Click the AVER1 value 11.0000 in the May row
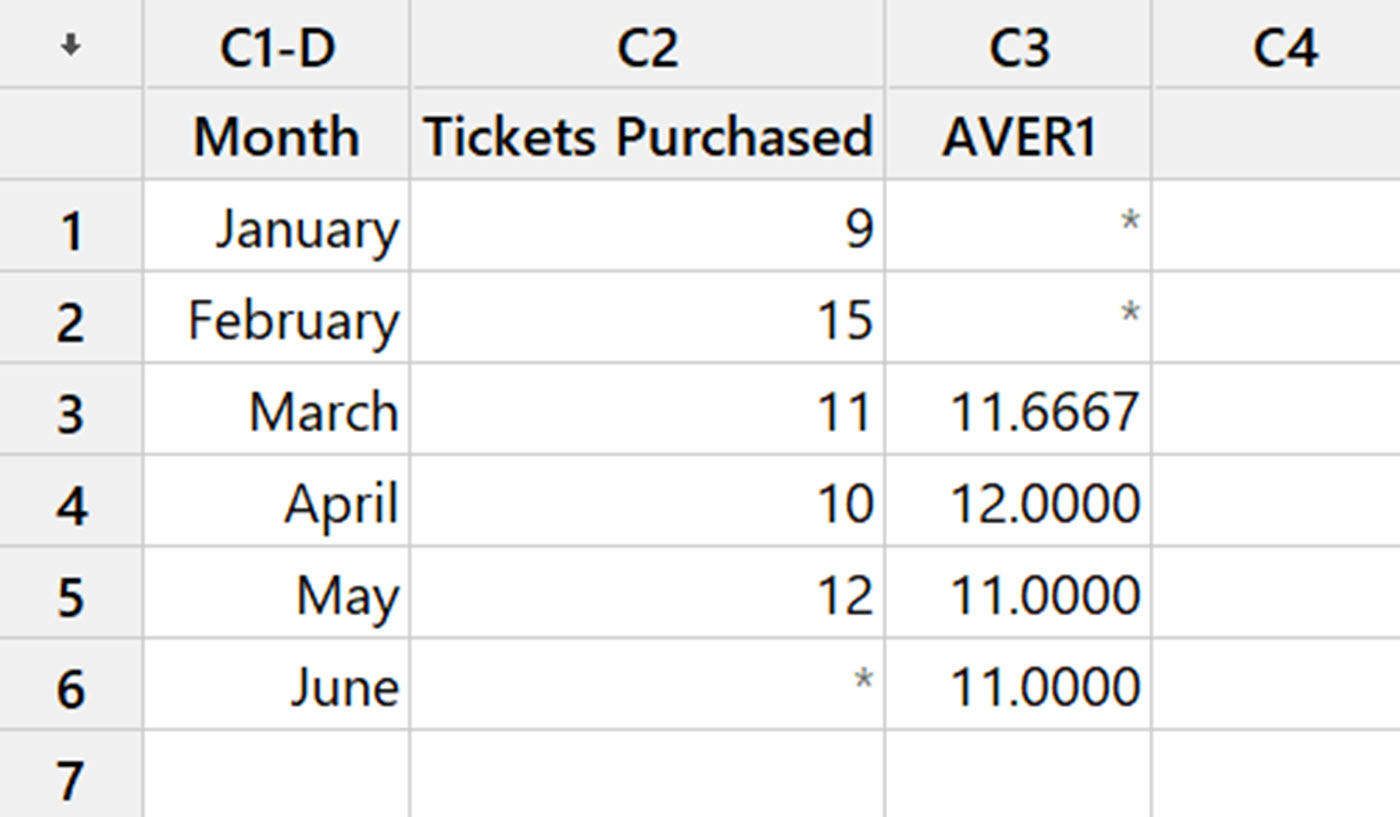This screenshot has height=817, width=1400. point(1018,593)
